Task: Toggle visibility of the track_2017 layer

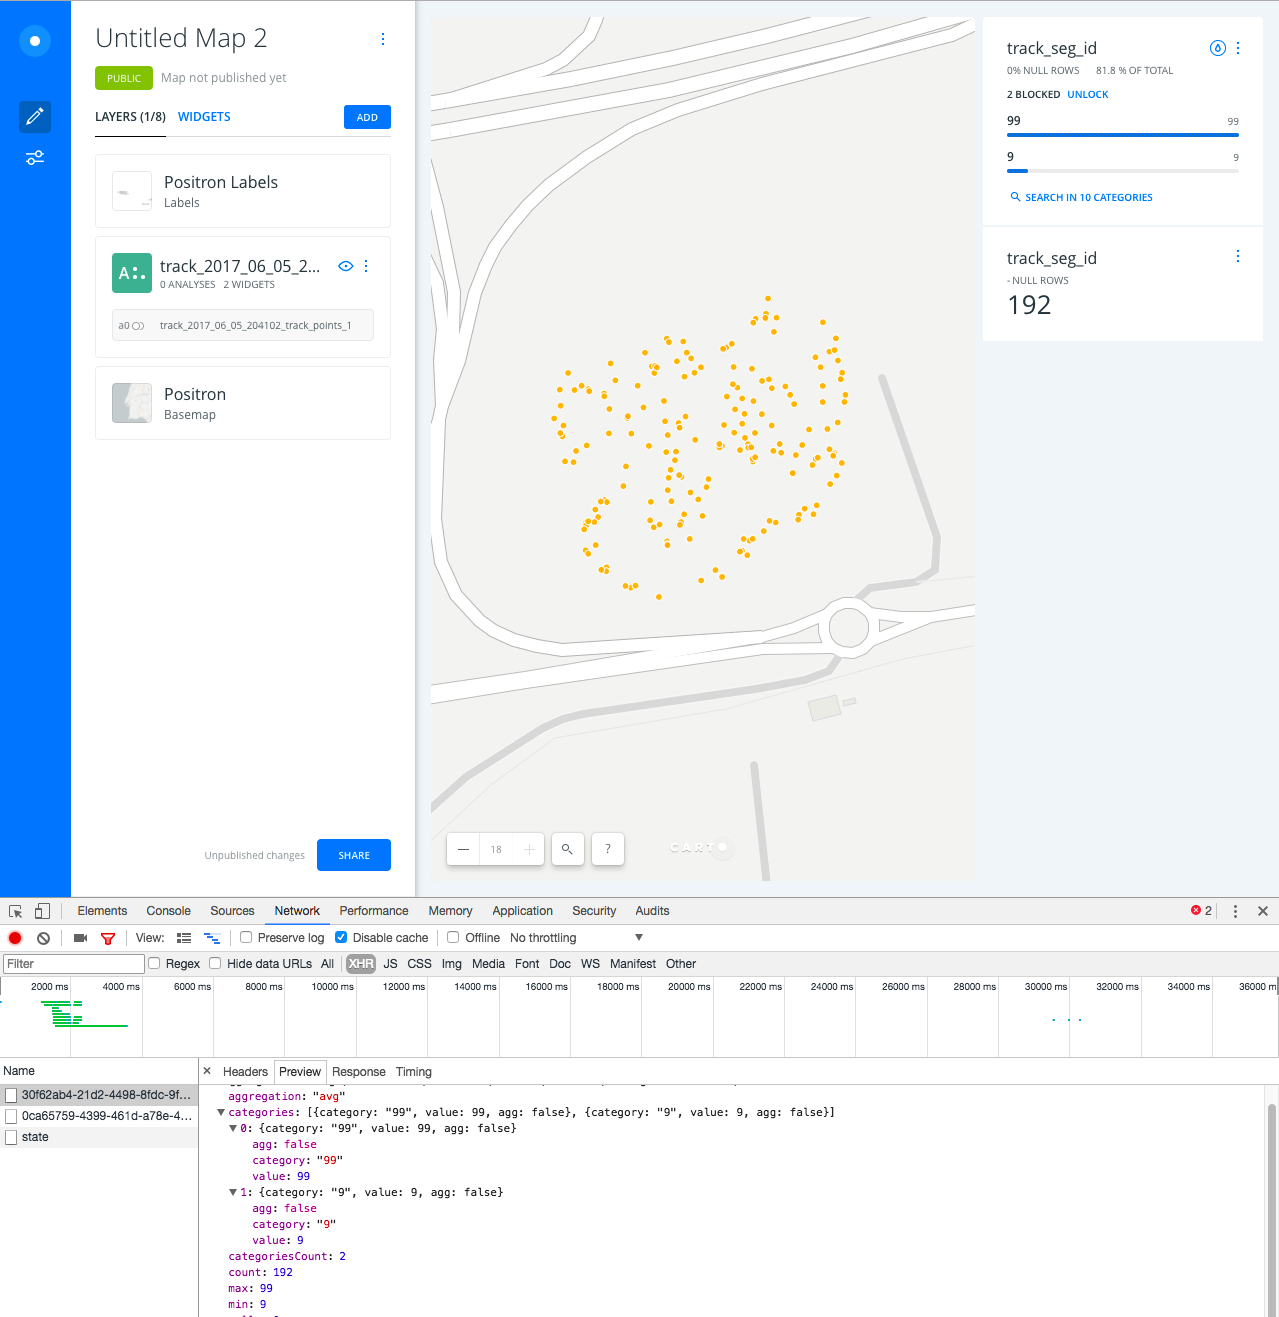Action: (346, 266)
